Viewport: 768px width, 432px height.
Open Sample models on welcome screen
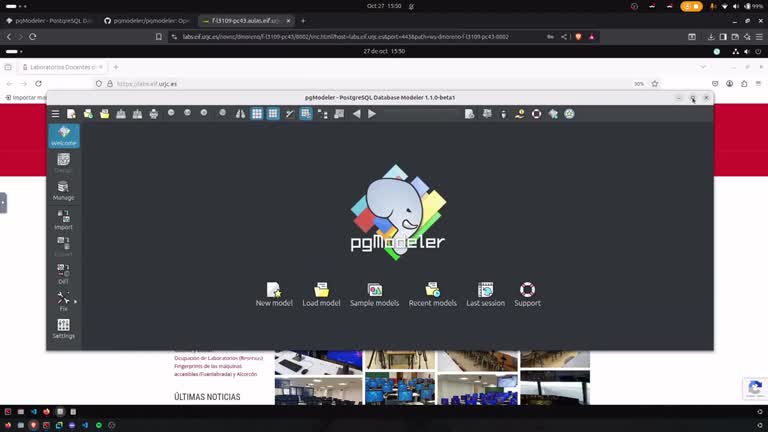(375, 294)
